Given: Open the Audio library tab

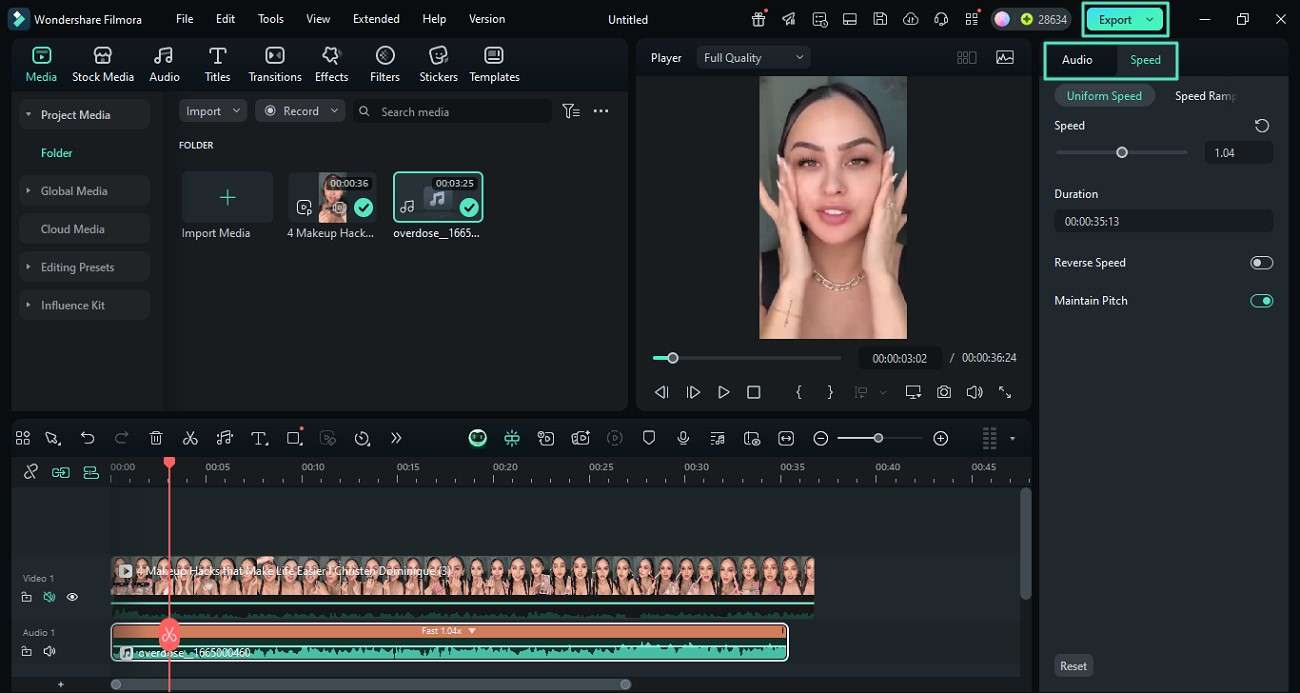Looking at the screenshot, I should point(164,65).
